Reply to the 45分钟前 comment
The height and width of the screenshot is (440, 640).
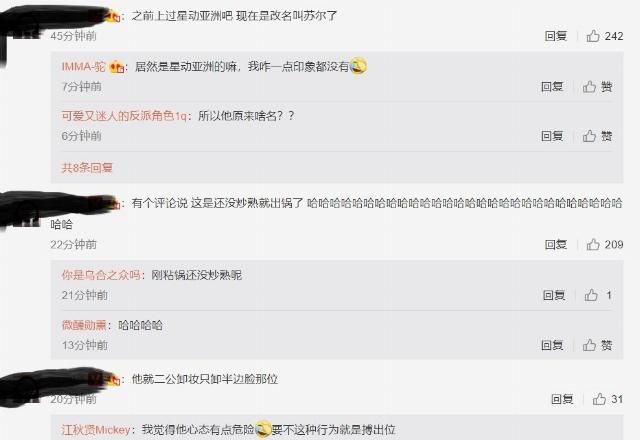pyautogui.click(x=556, y=36)
